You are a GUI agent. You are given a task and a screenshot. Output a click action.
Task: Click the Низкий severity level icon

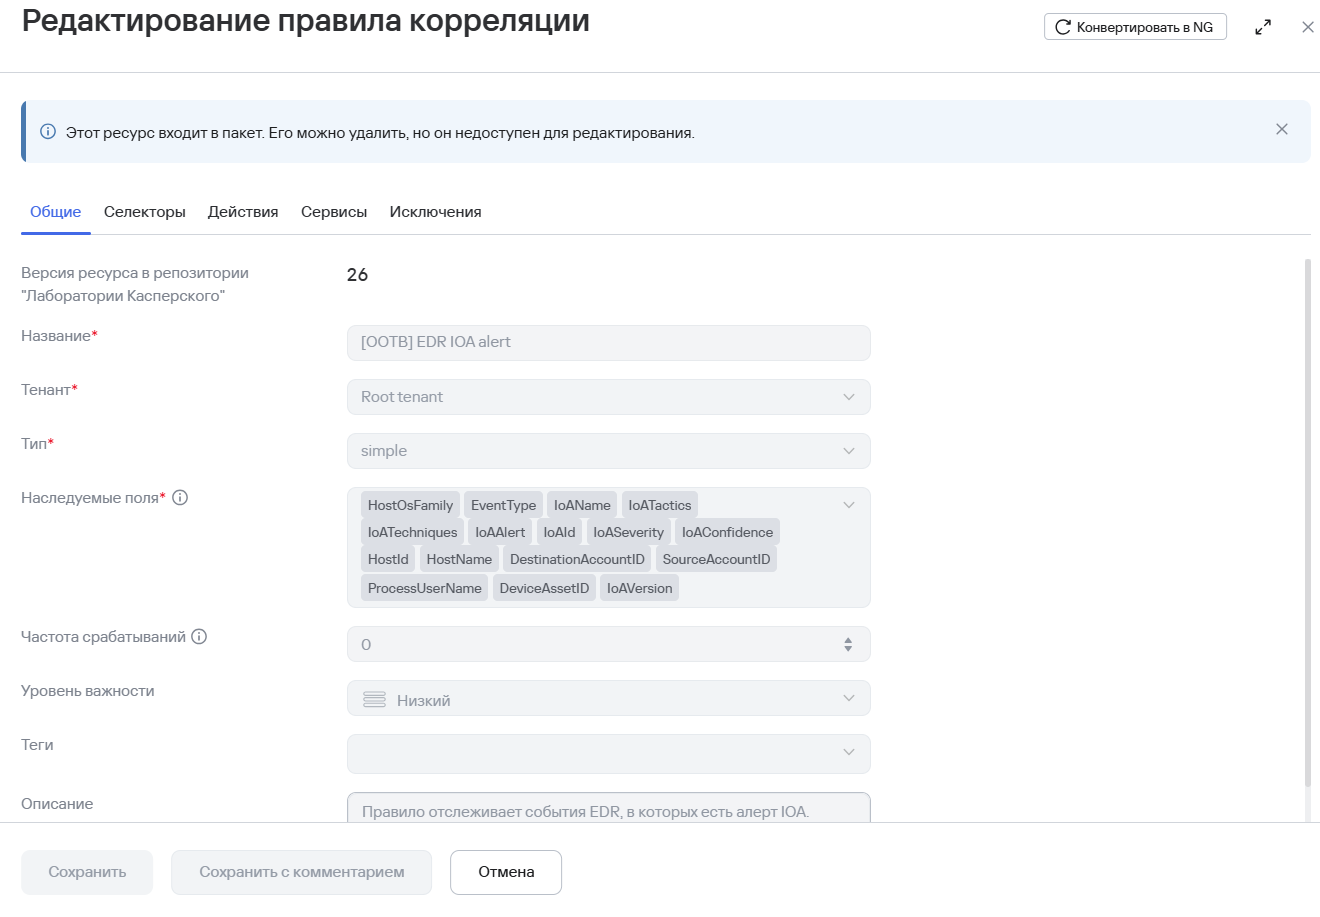click(x=374, y=700)
